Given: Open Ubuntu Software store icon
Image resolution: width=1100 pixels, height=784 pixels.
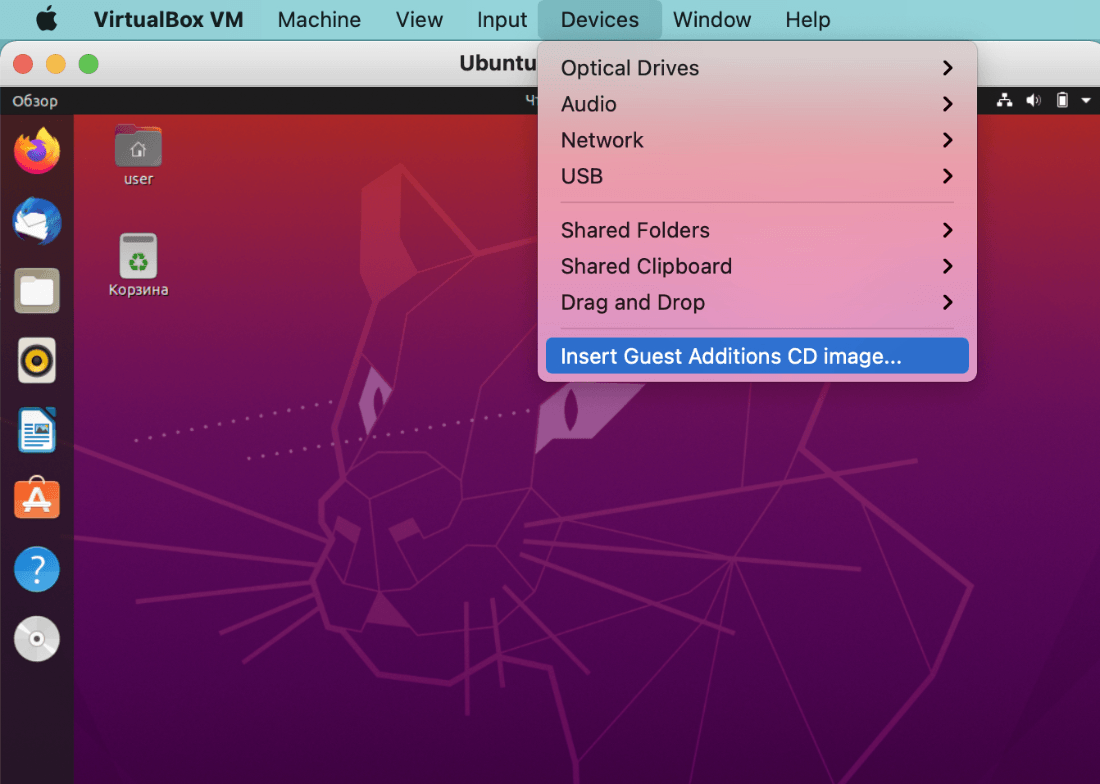Looking at the screenshot, I should coord(37,499).
